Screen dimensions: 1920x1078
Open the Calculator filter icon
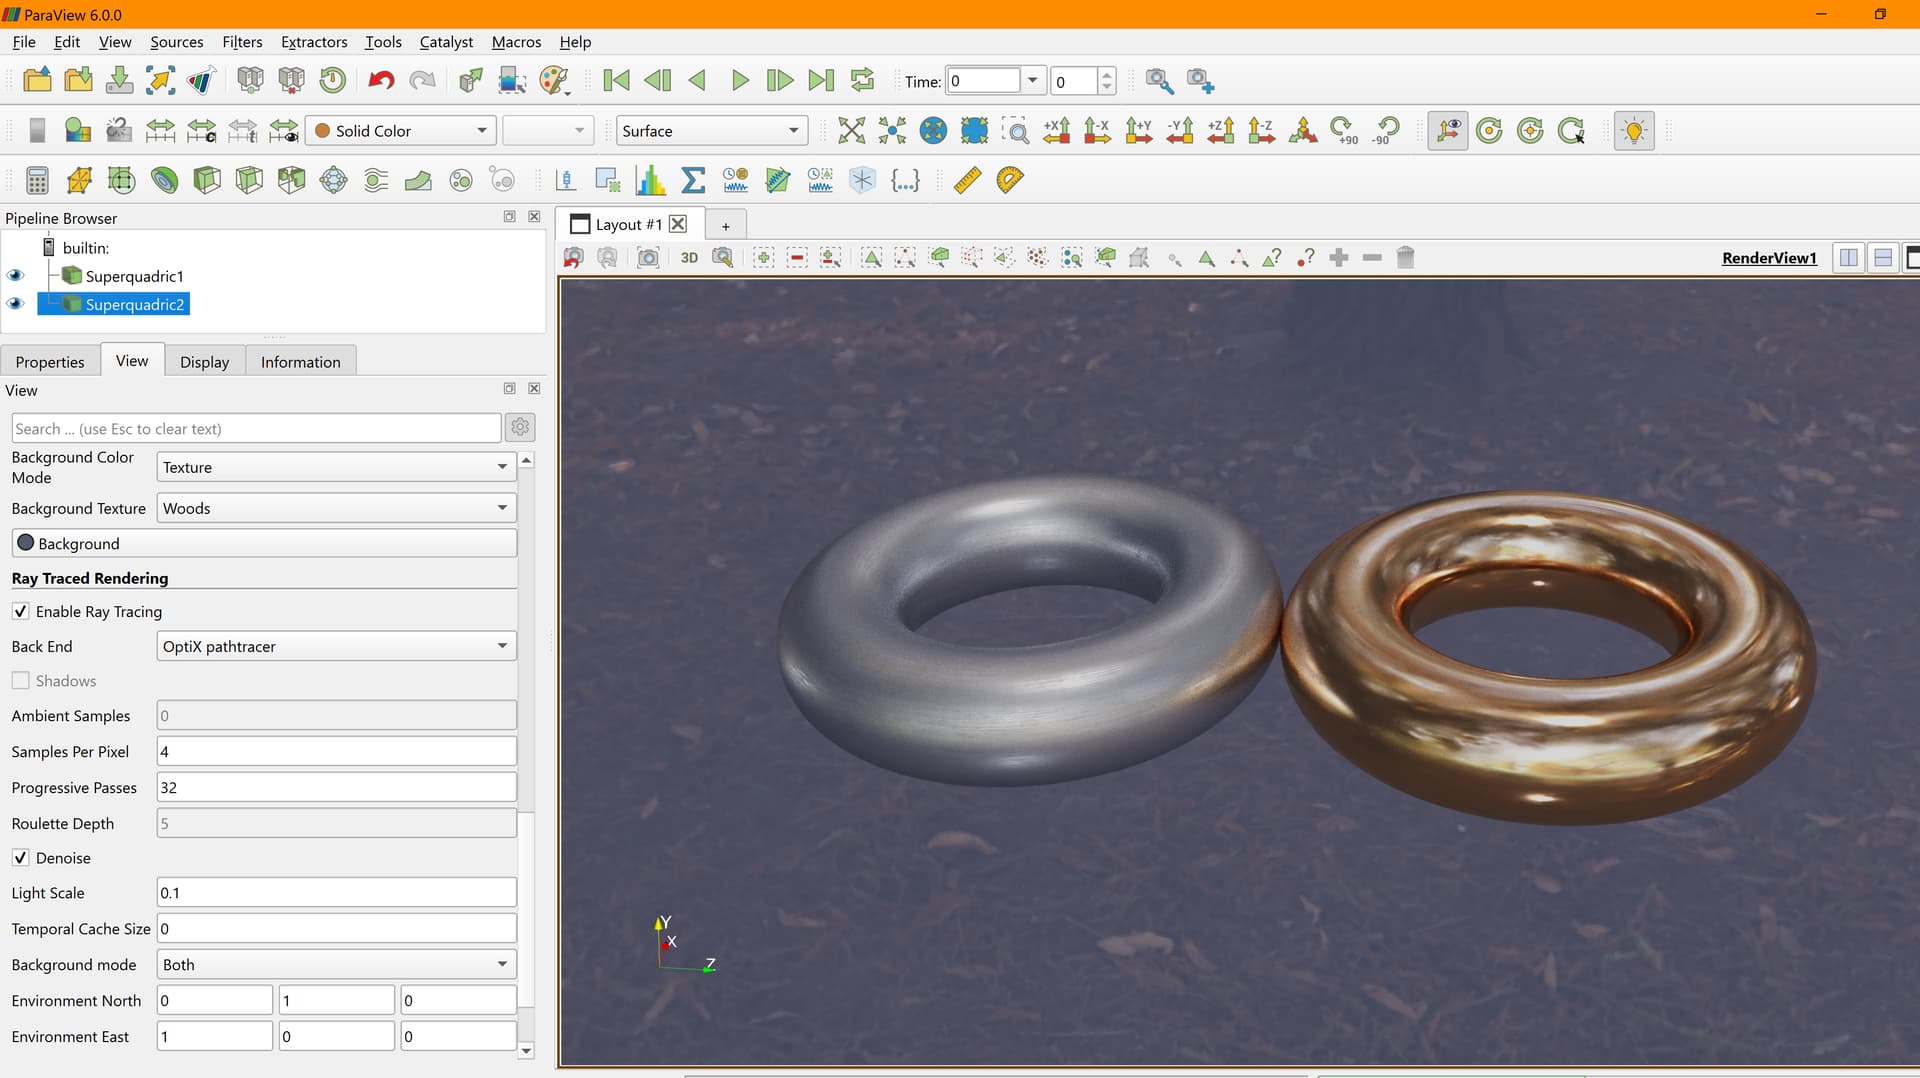[x=37, y=180]
